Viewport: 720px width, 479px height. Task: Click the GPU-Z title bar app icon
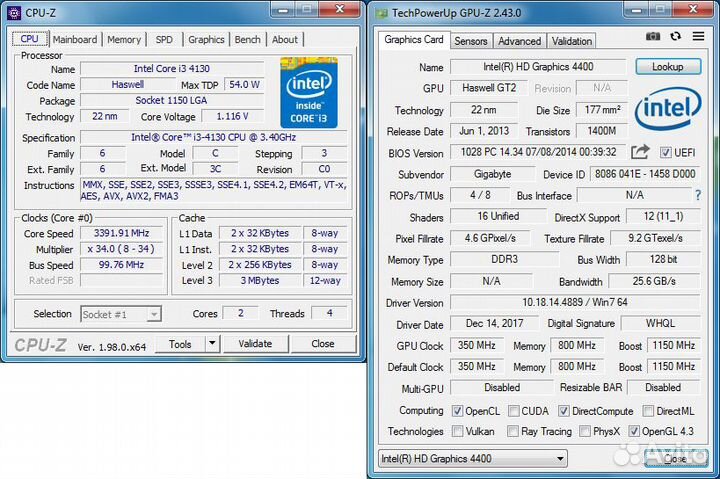(382, 13)
